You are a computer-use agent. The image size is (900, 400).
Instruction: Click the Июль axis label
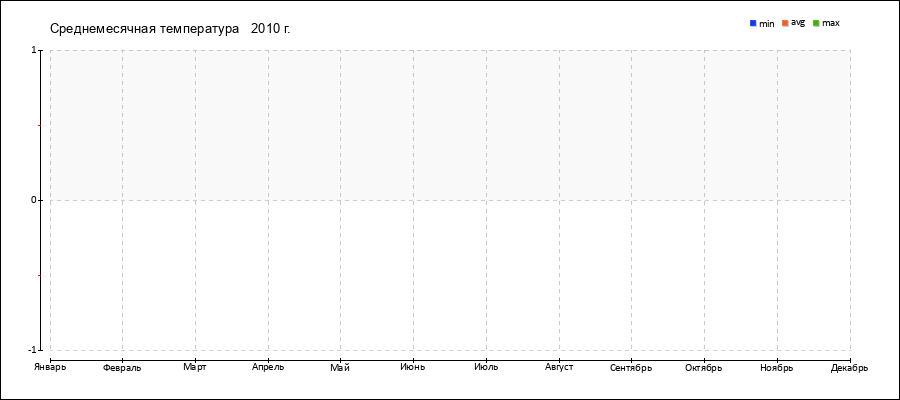click(x=486, y=367)
